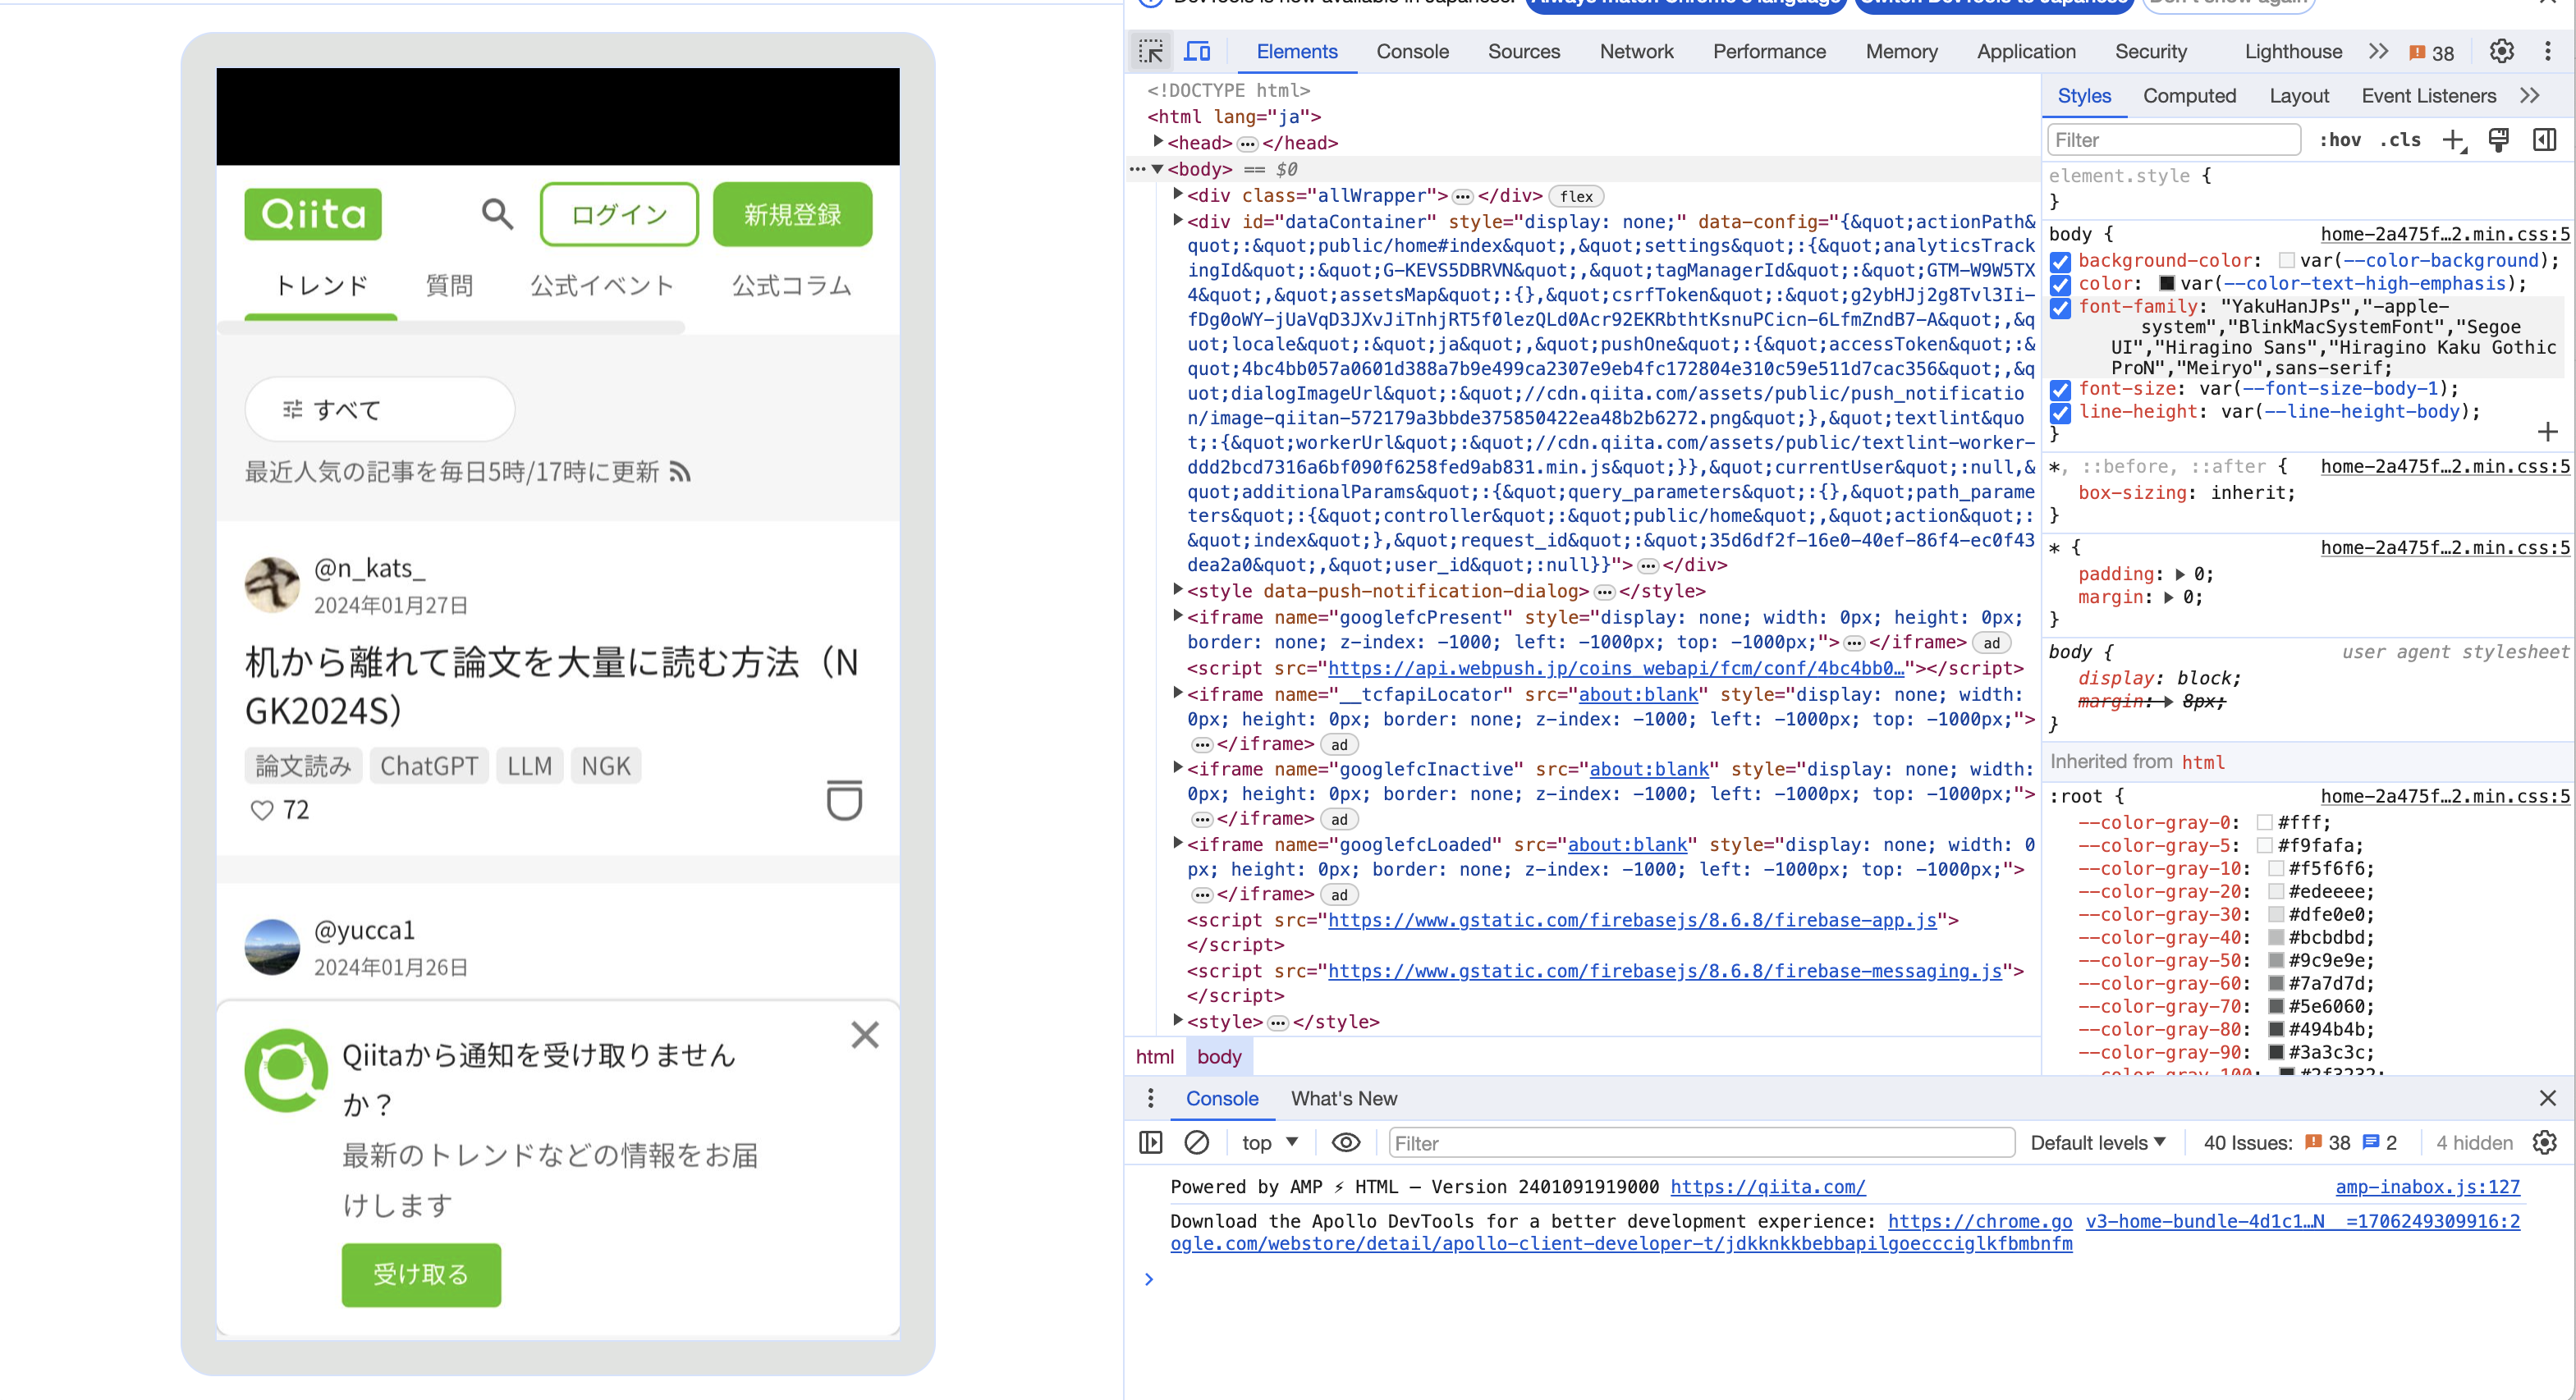Open console settings gear icon

click(2544, 1142)
